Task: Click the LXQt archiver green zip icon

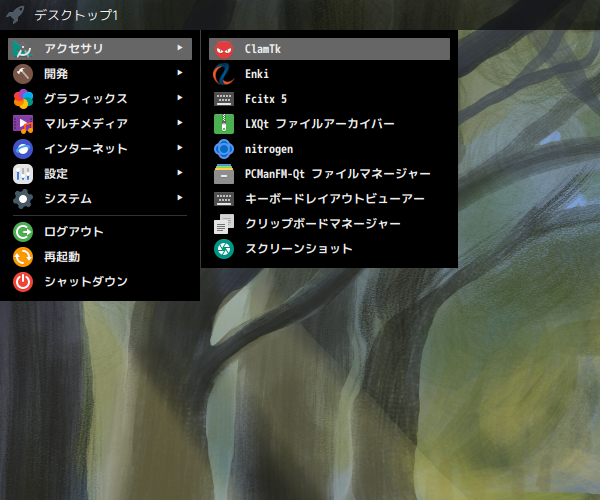Action: (224, 124)
